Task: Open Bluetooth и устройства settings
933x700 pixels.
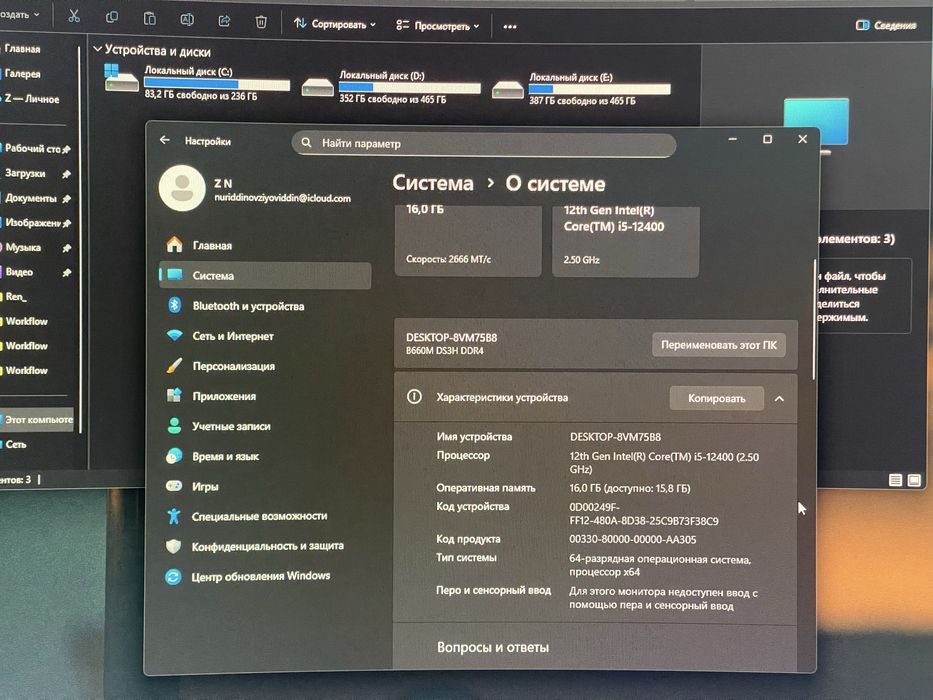Action: click(x=265, y=306)
